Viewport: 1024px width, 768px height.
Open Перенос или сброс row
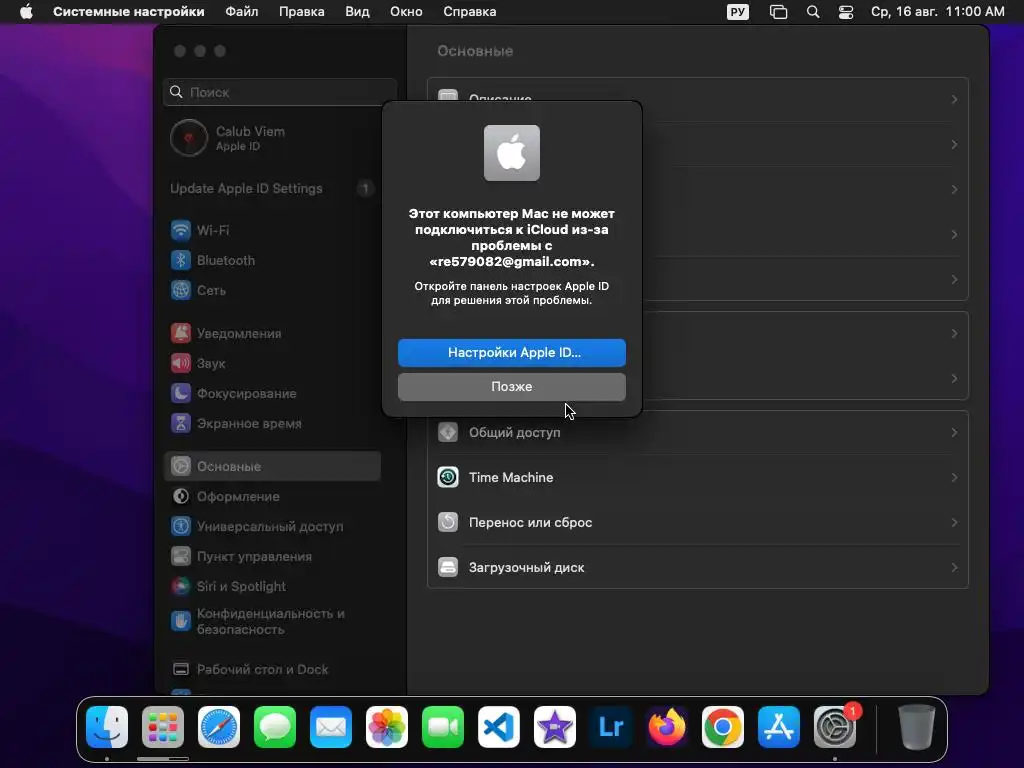(x=697, y=522)
